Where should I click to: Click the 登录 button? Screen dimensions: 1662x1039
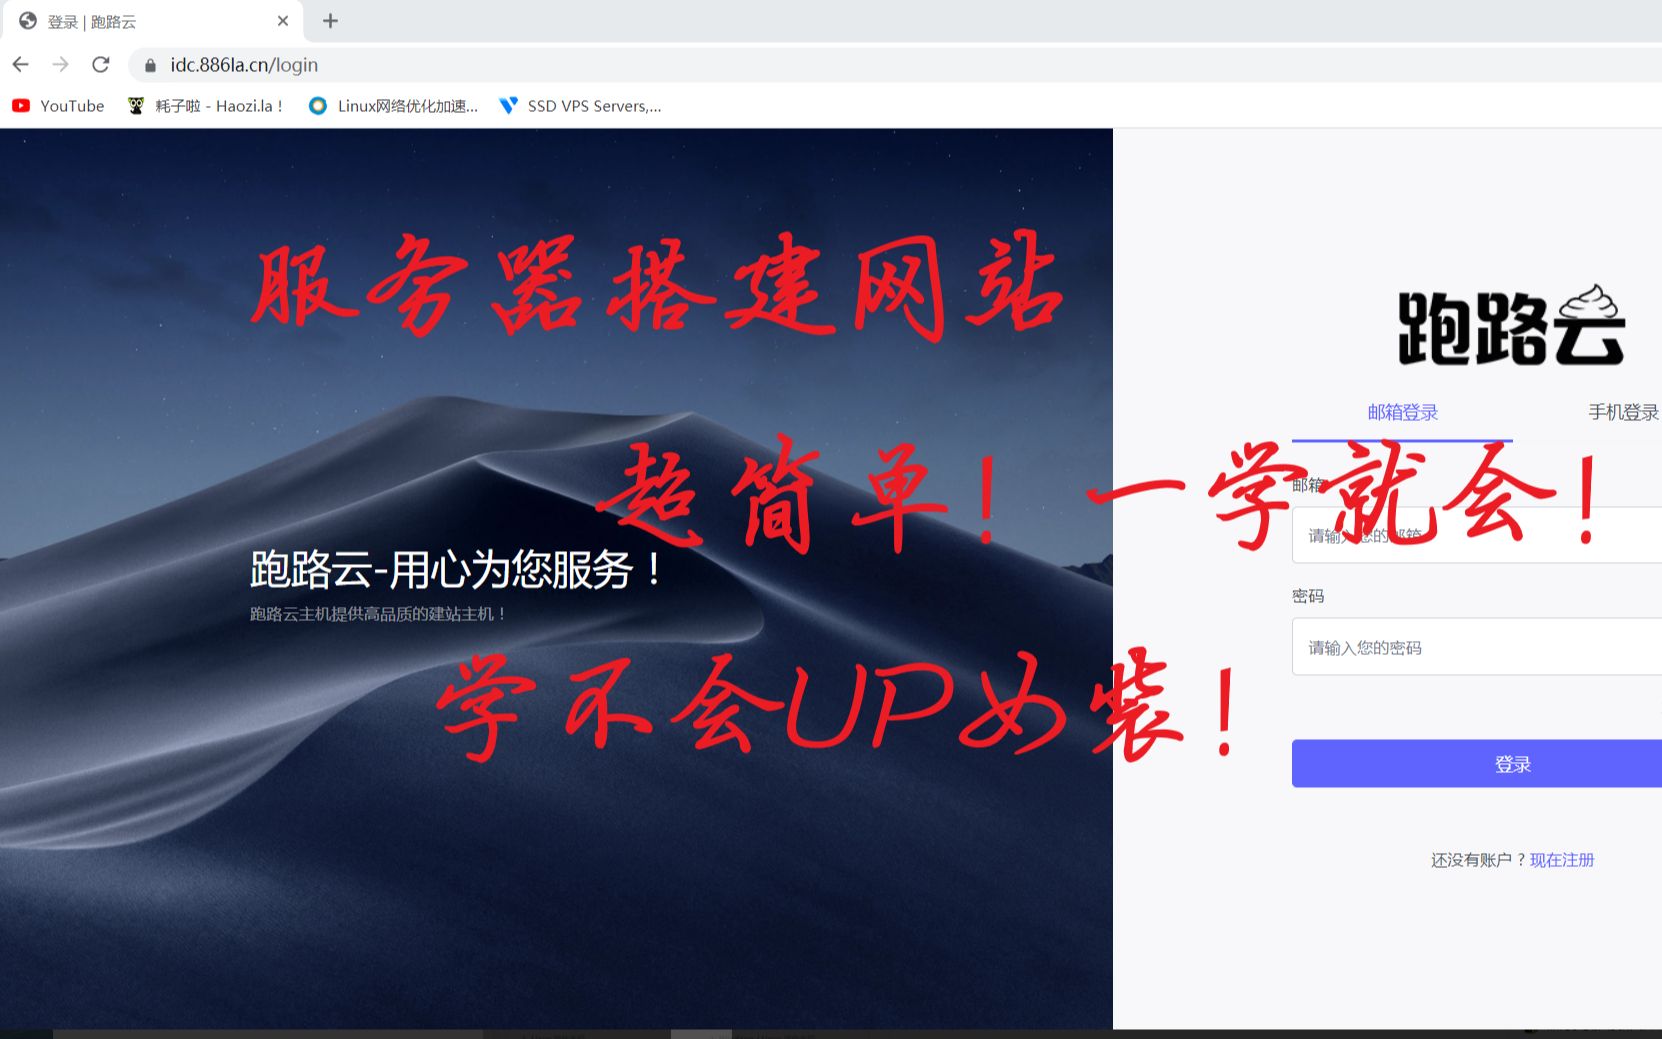click(x=1513, y=763)
